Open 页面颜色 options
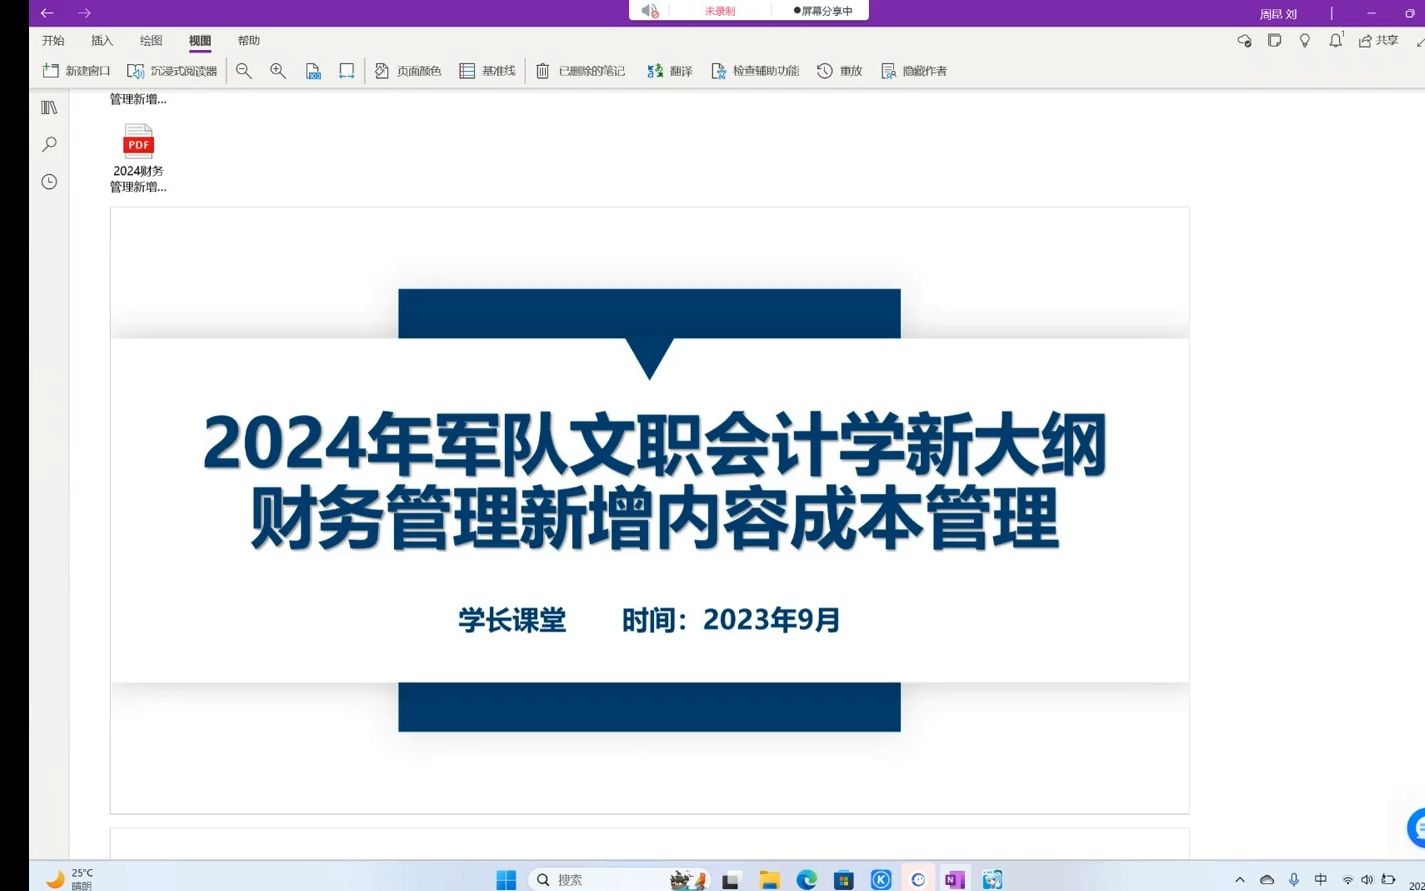Screen dimensions: 1425x891 click(408, 71)
